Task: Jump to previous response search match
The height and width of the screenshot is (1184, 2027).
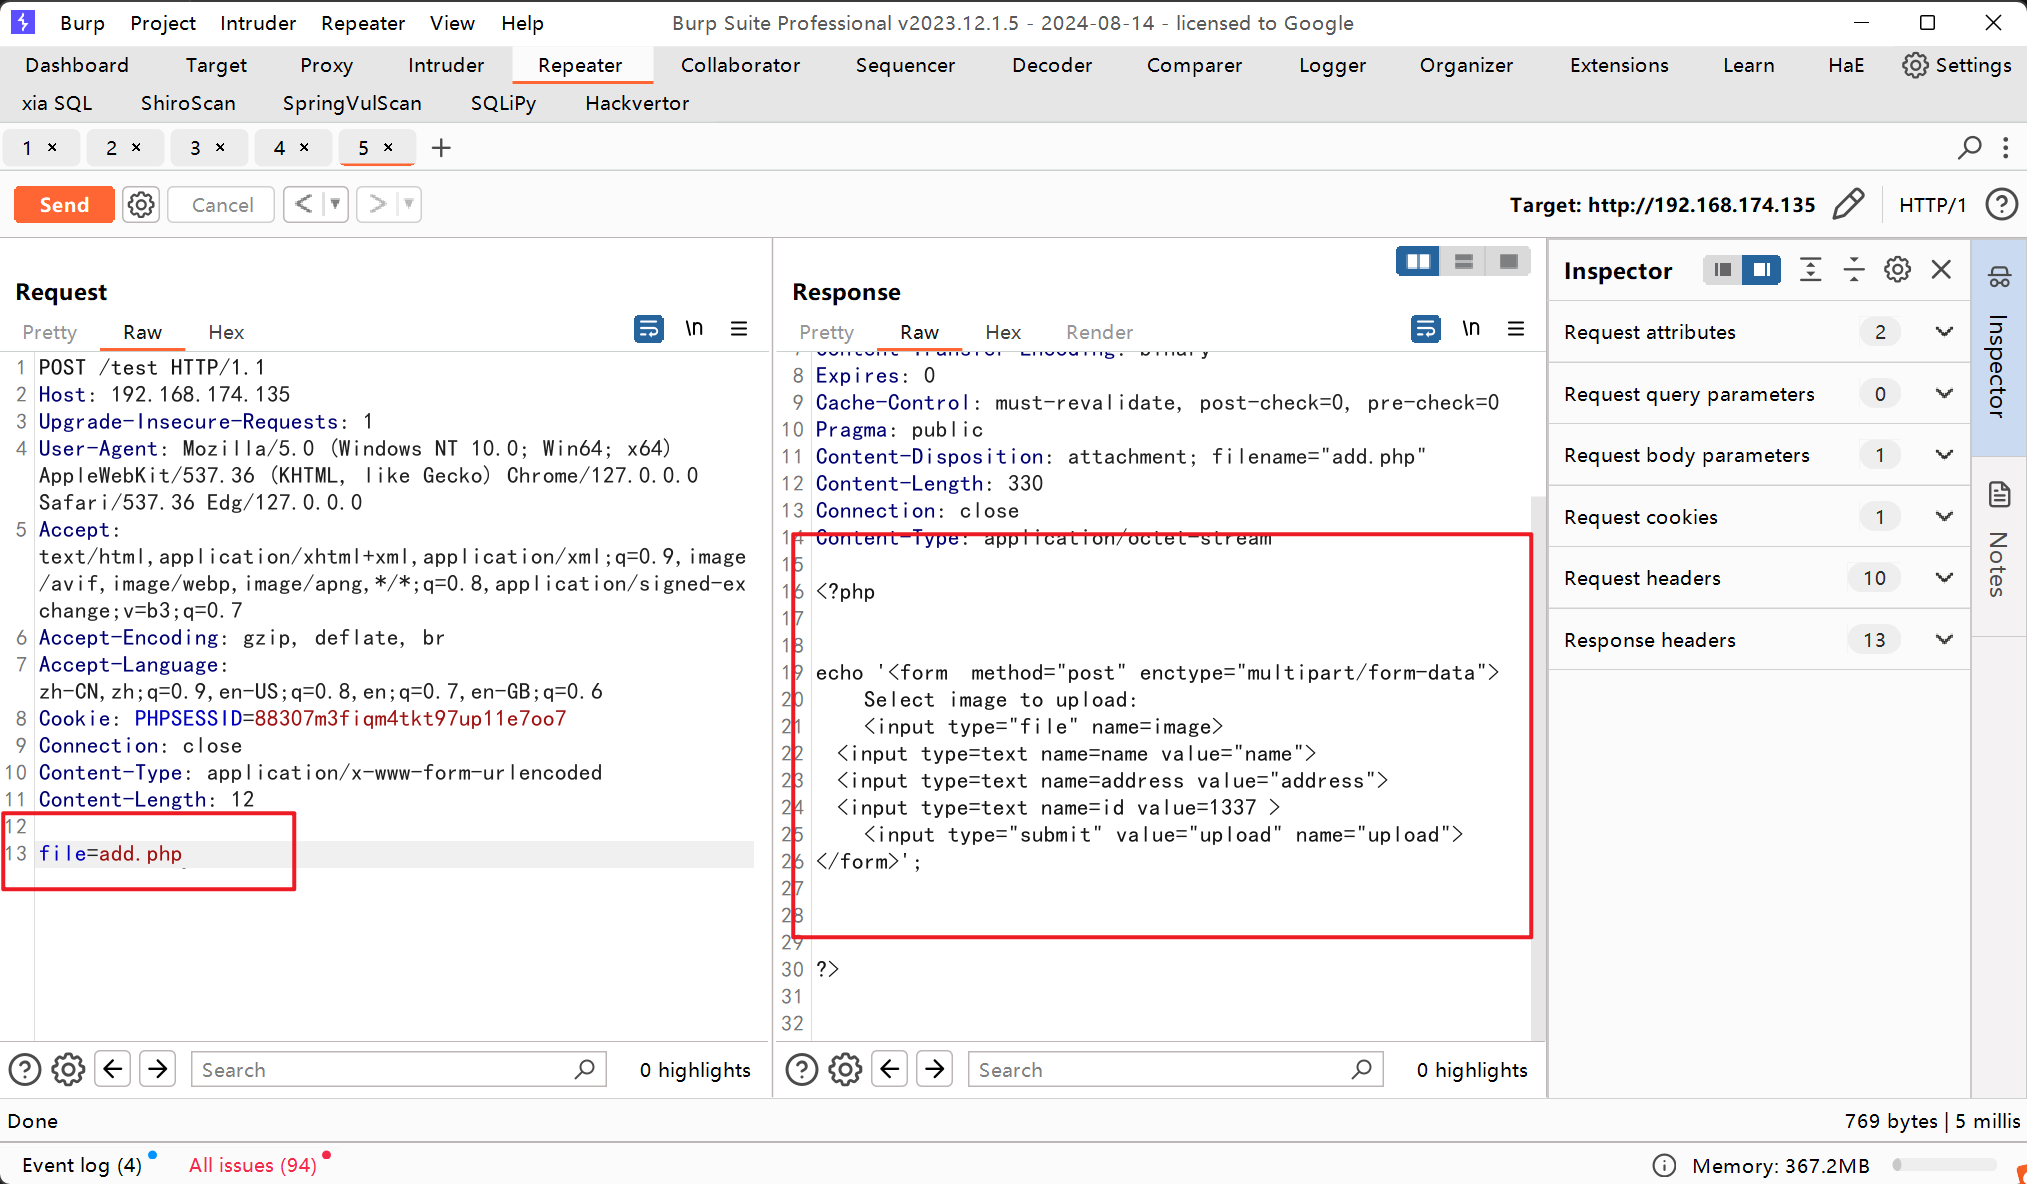Action: [890, 1070]
